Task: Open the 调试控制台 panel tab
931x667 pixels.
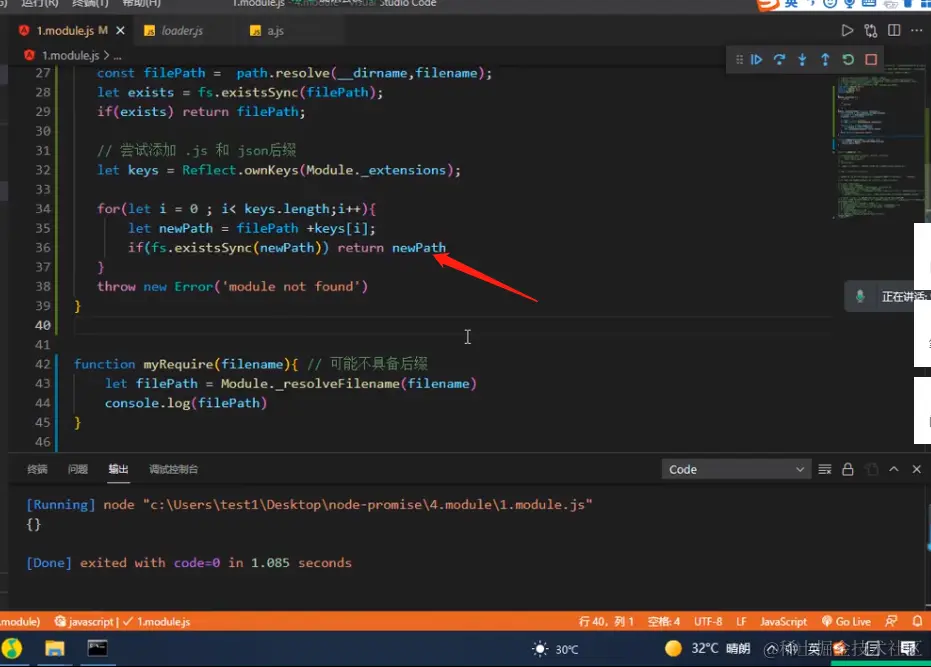Action: 173,469
